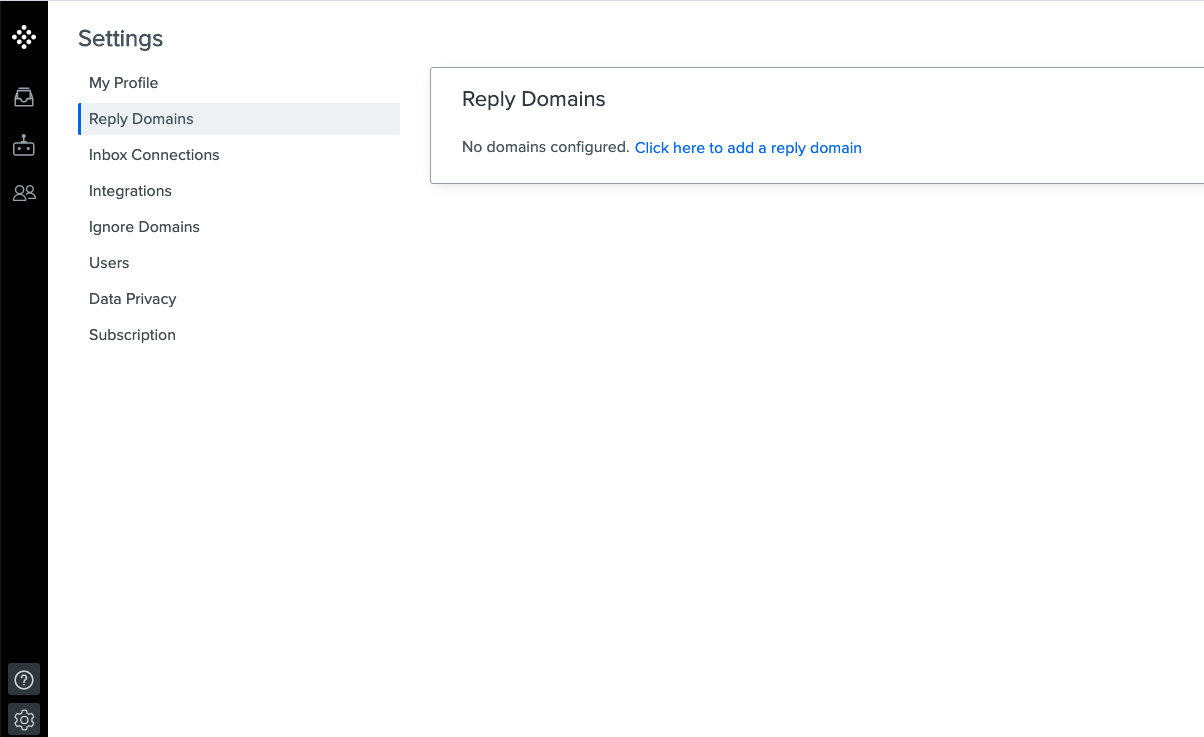This screenshot has height=737, width=1204.
Task: Select the robot automation icon in the sidebar
Action: [x=24, y=144]
